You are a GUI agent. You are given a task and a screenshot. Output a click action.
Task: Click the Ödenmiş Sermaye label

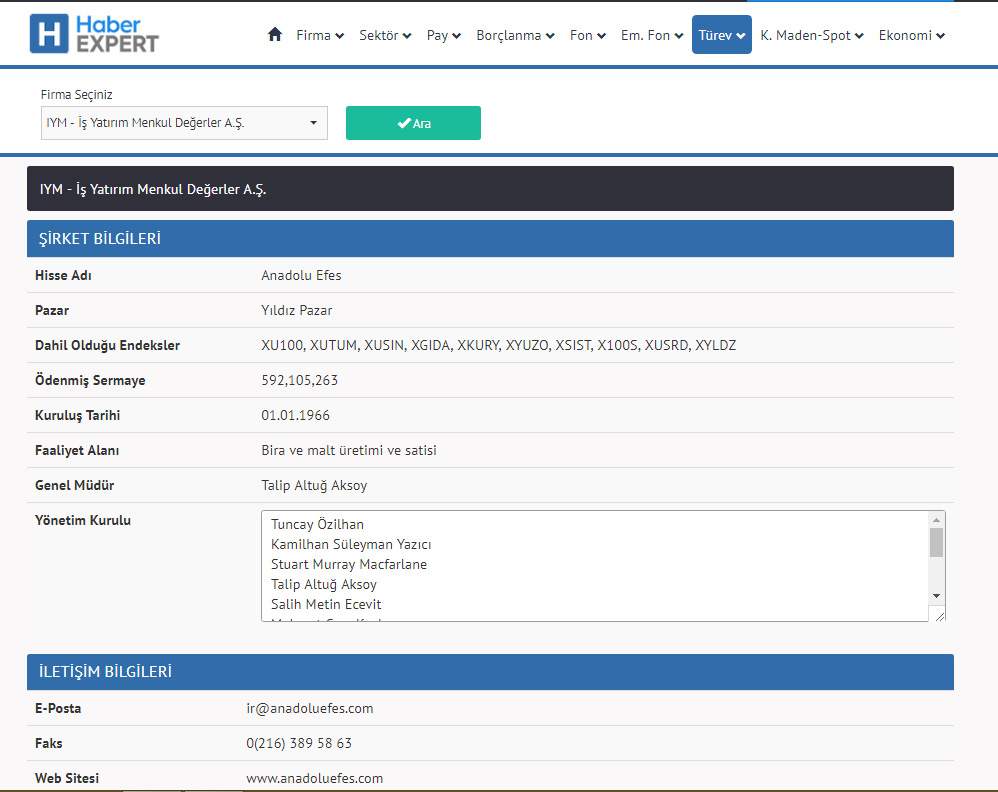[x=90, y=380]
